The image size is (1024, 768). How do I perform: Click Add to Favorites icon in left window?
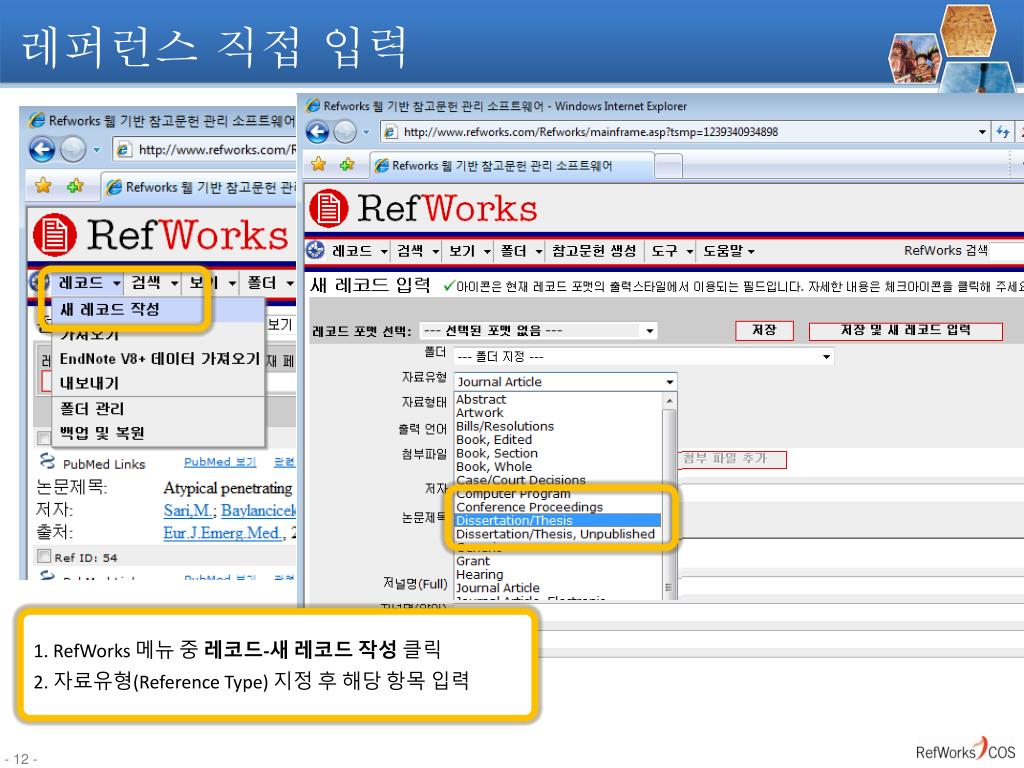pos(75,185)
